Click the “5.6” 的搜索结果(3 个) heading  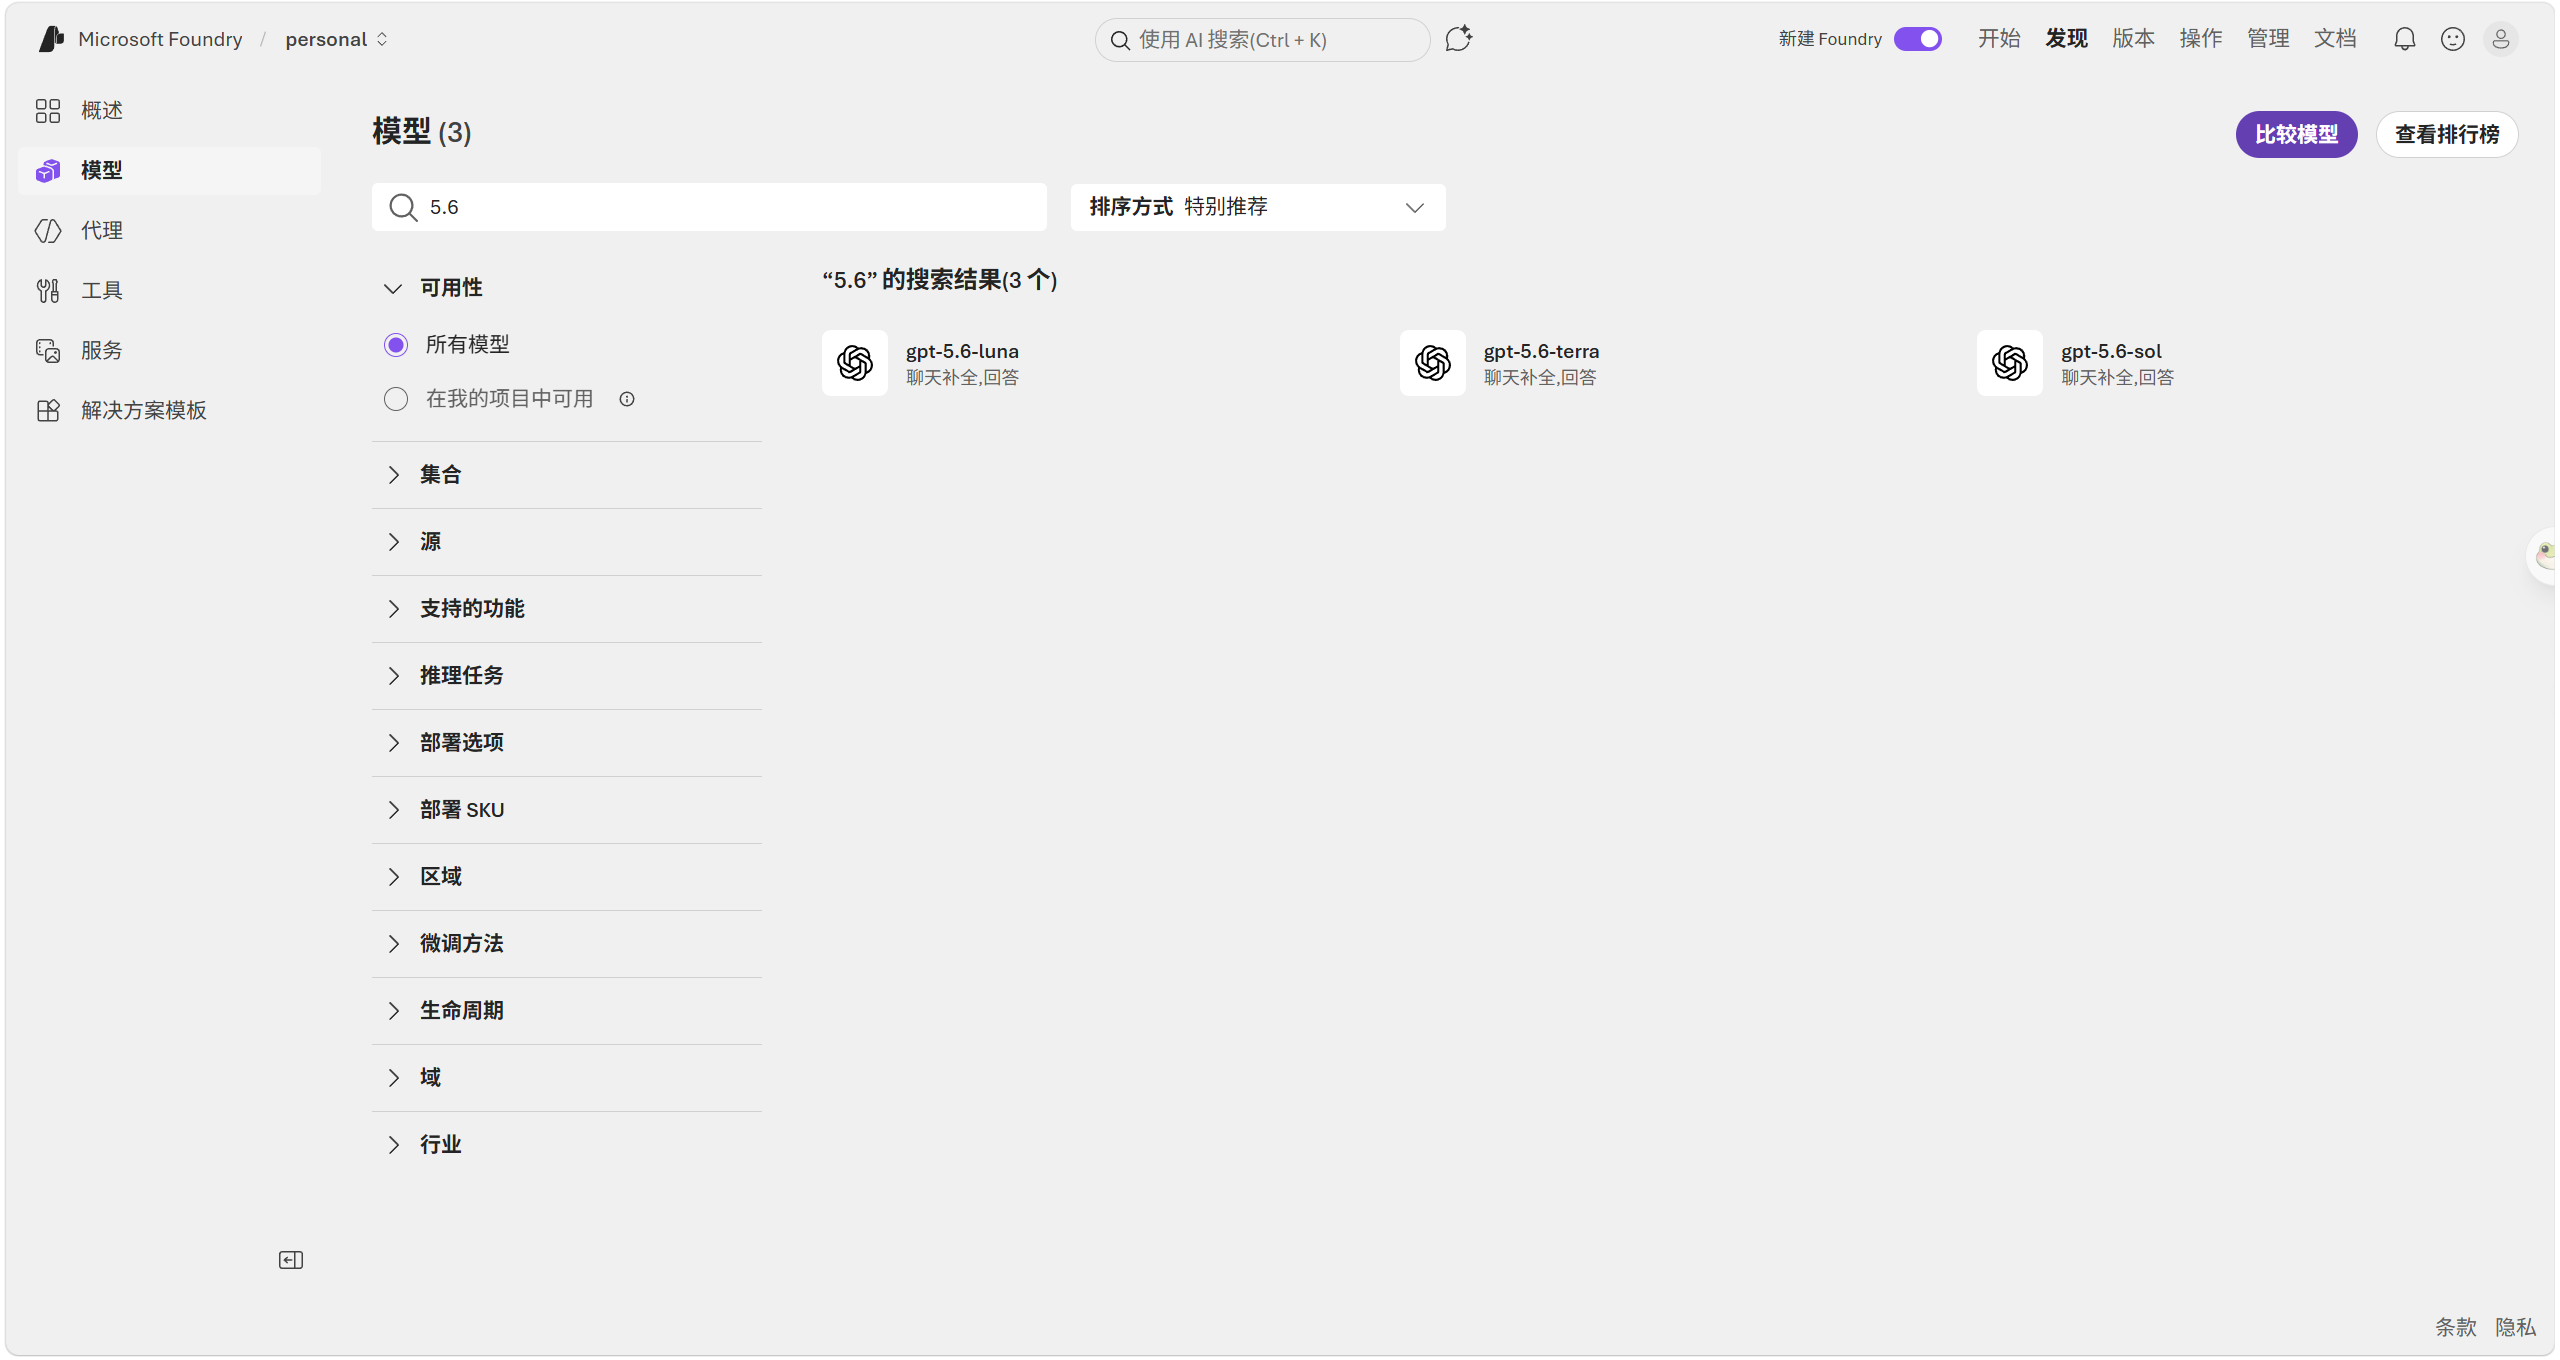940,280
